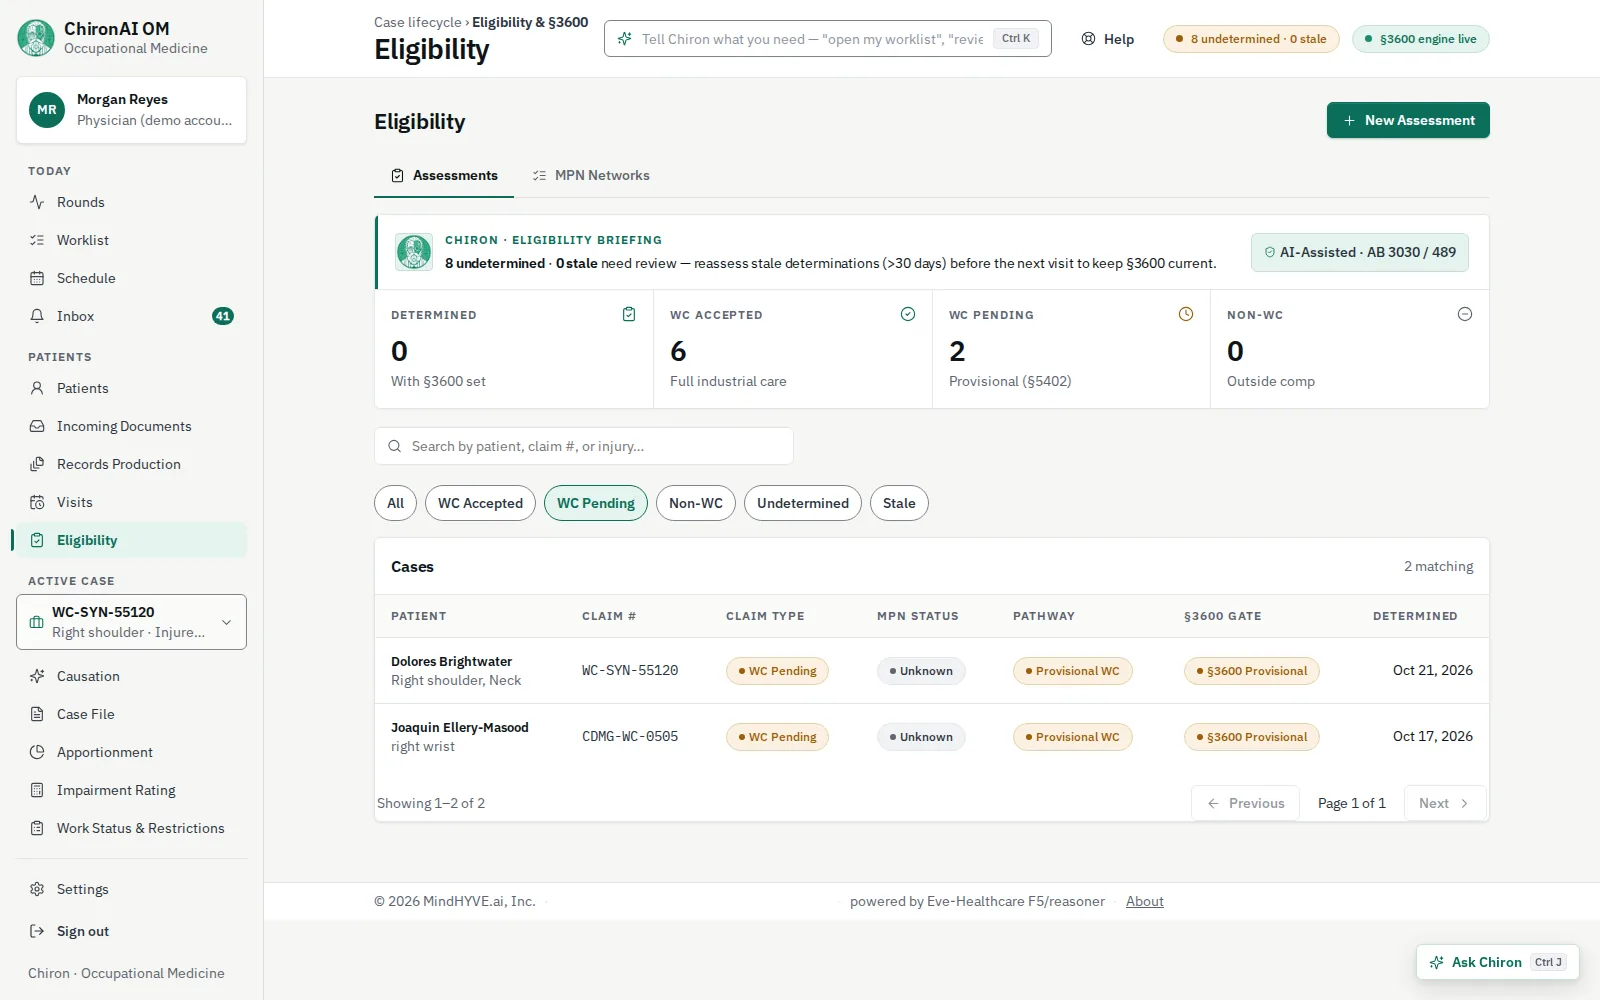The height and width of the screenshot is (1000, 1600).
Task: Click the patient search field
Action: 584,446
